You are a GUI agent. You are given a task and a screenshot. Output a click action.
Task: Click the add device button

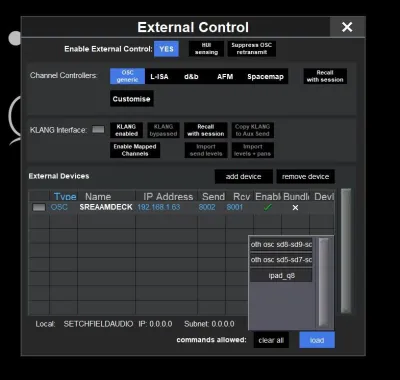[x=244, y=177]
